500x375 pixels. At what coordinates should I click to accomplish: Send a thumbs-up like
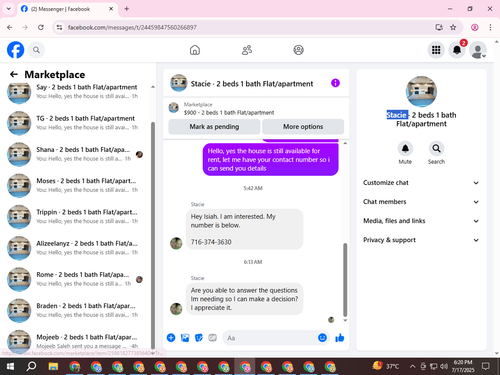(x=340, y=338)
